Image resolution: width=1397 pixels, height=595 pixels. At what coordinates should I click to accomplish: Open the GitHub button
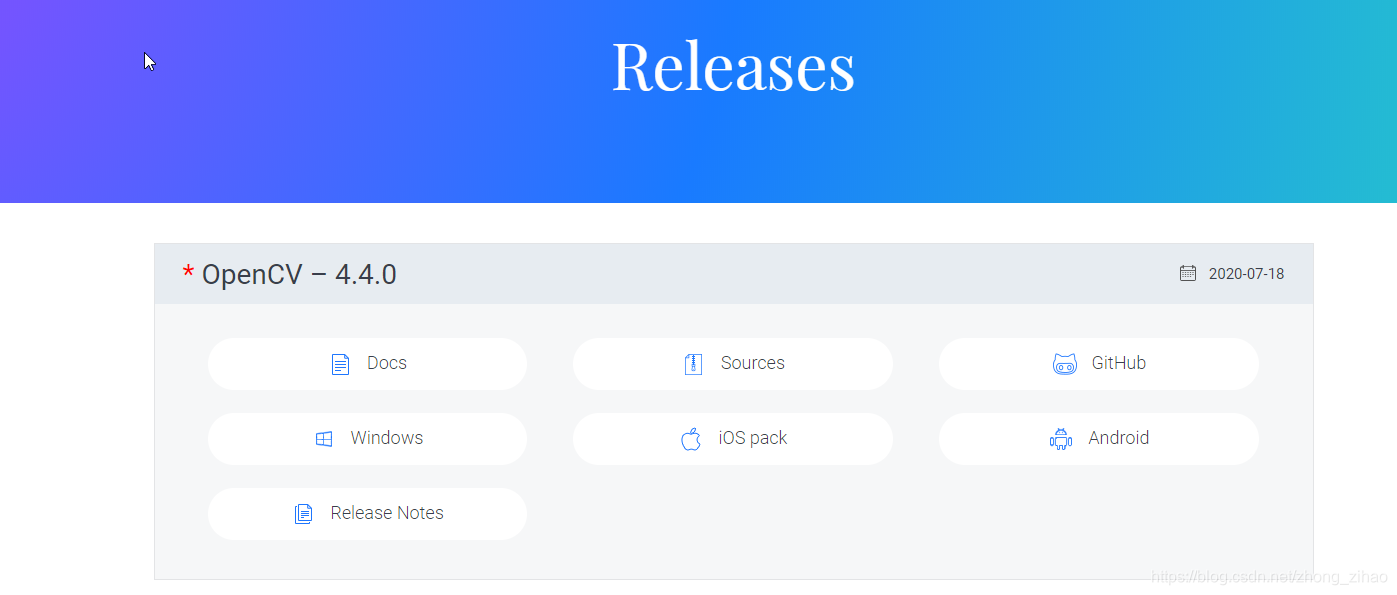[1099, 364]
